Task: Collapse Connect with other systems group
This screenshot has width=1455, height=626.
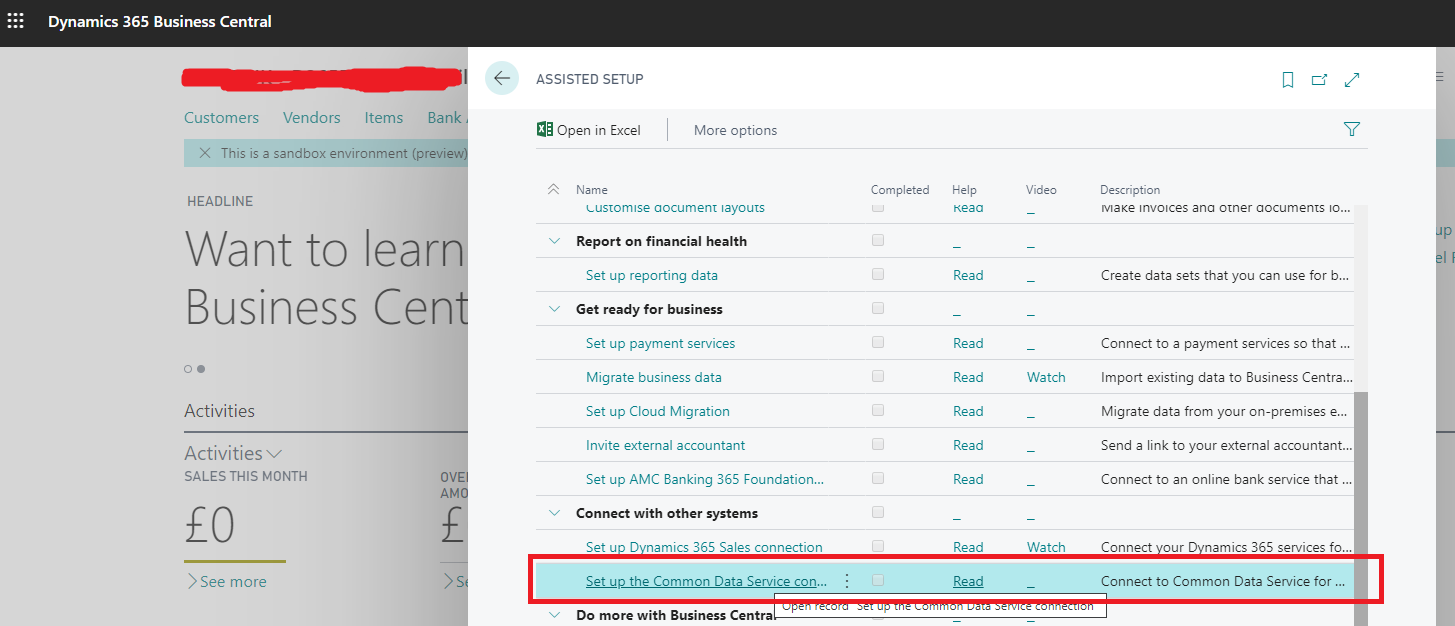Action: point(554,513)
